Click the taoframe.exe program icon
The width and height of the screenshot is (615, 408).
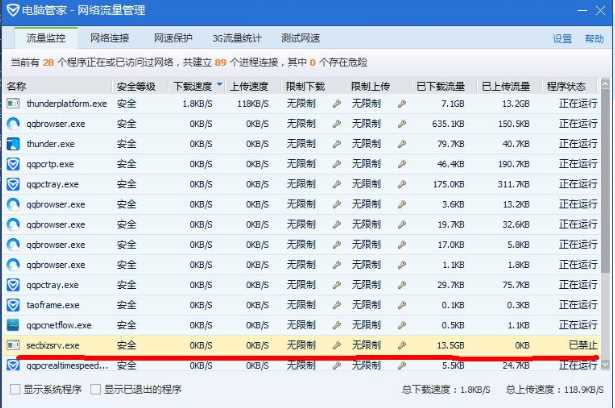pyautogui.click(x=13, y=305)
